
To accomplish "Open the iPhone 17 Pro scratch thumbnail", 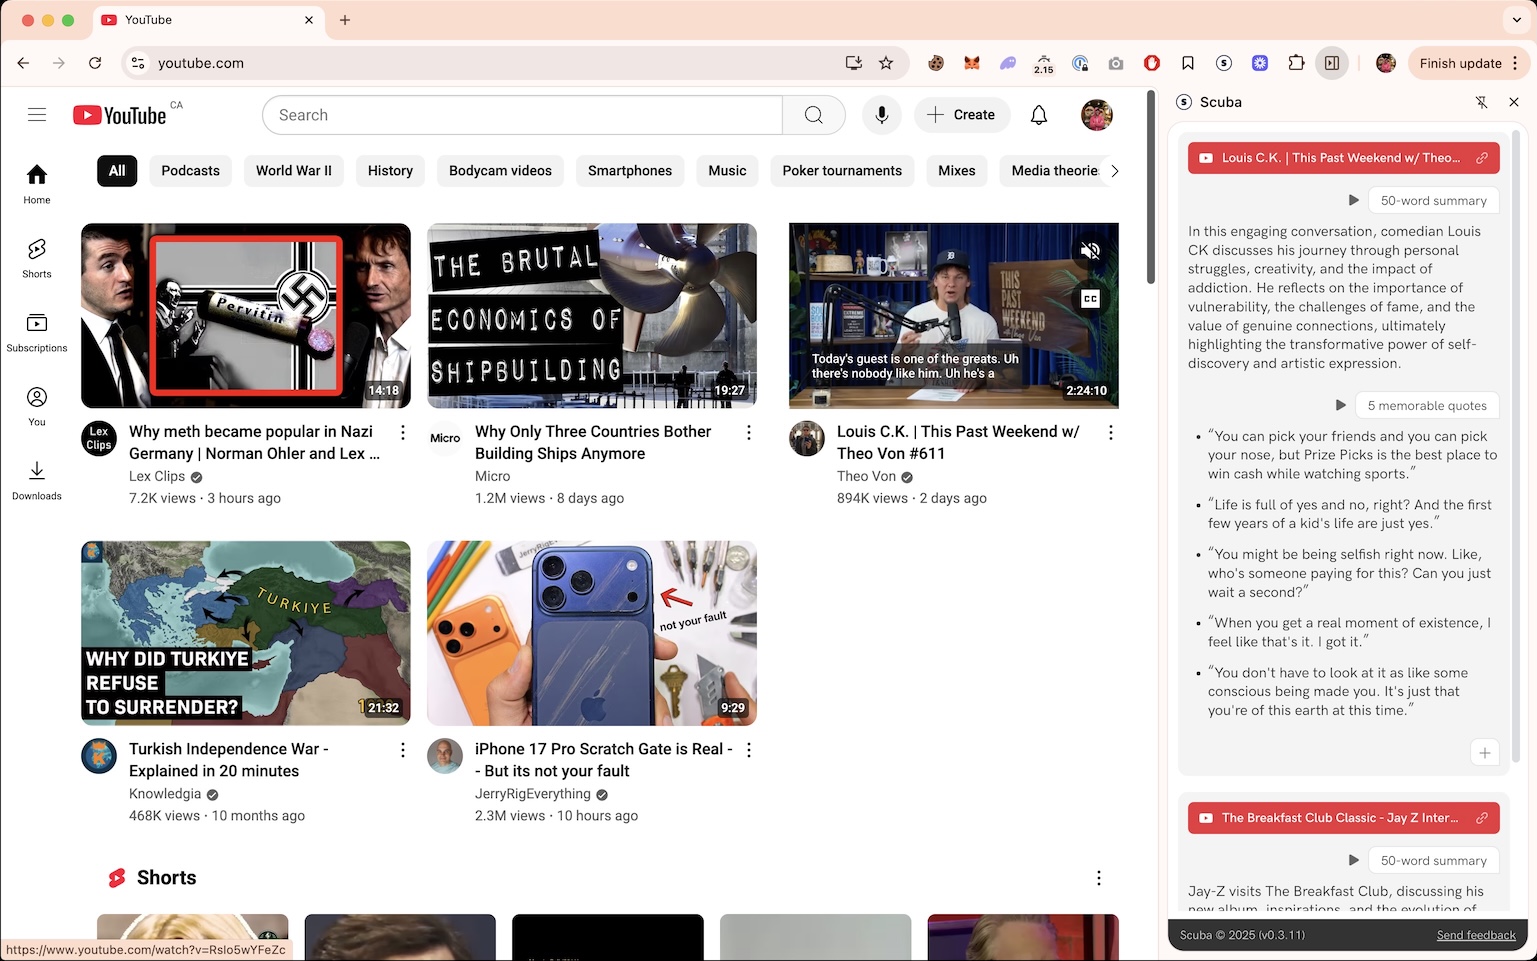I will point(592,633).
